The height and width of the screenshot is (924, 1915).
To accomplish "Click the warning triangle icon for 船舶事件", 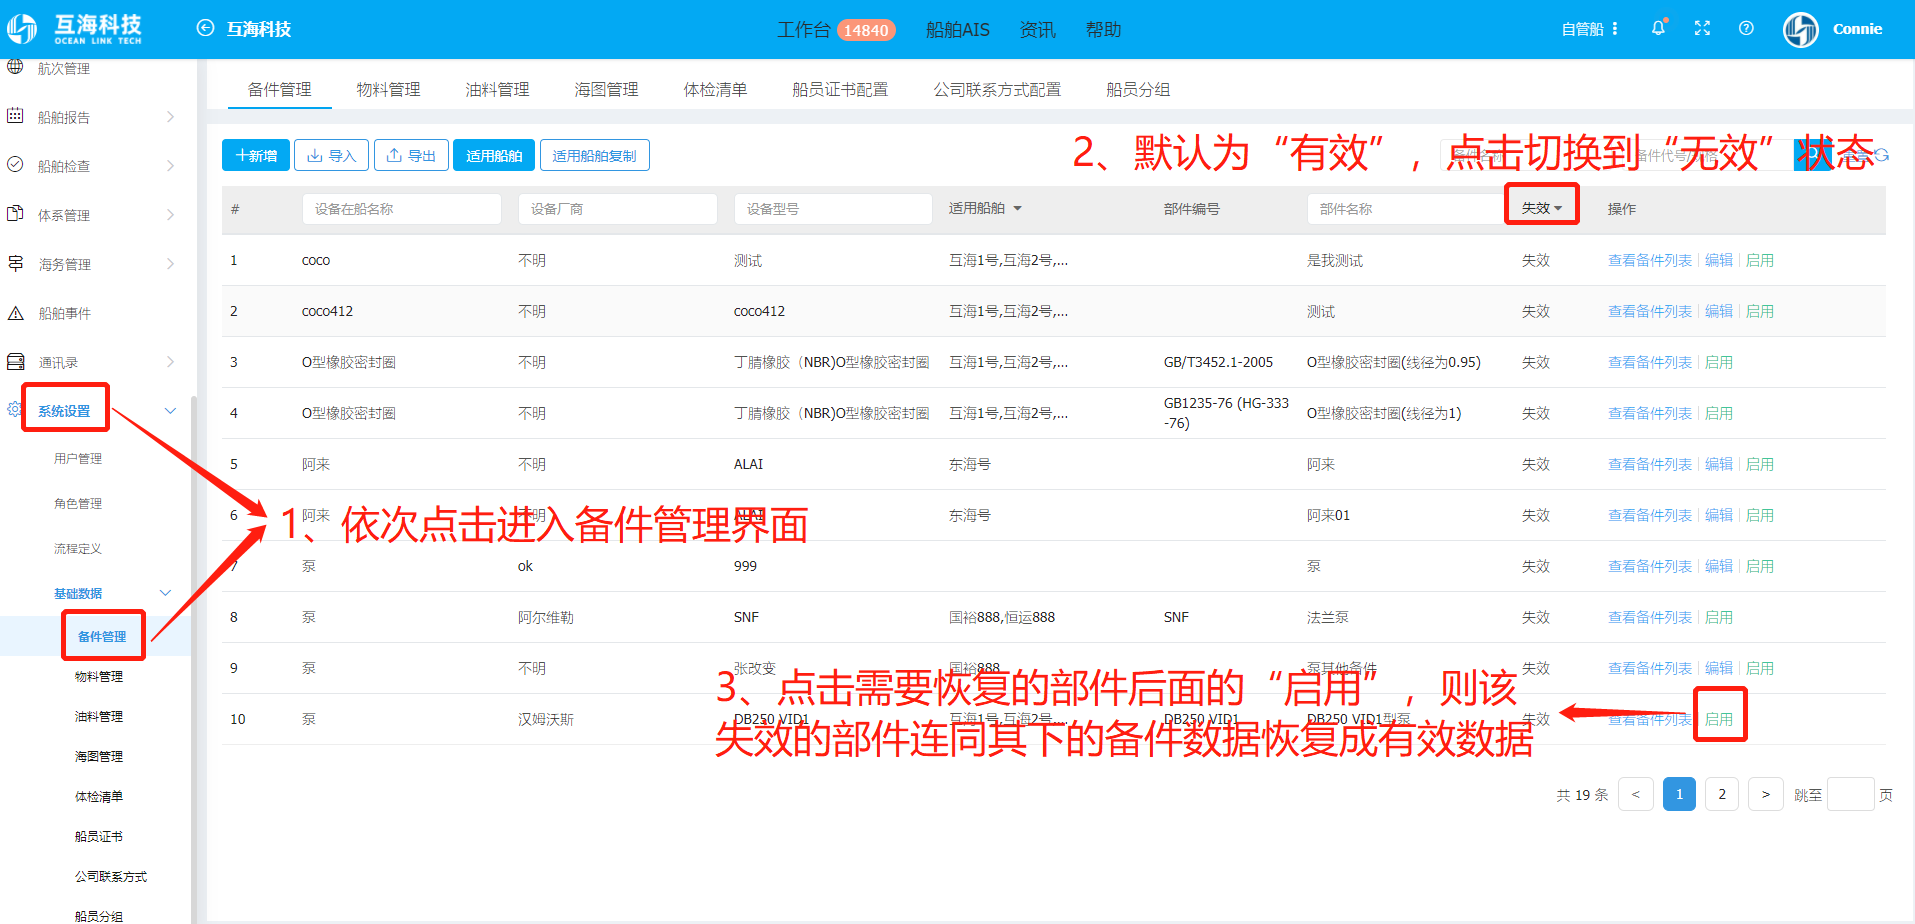I will (x=15, y=313).
